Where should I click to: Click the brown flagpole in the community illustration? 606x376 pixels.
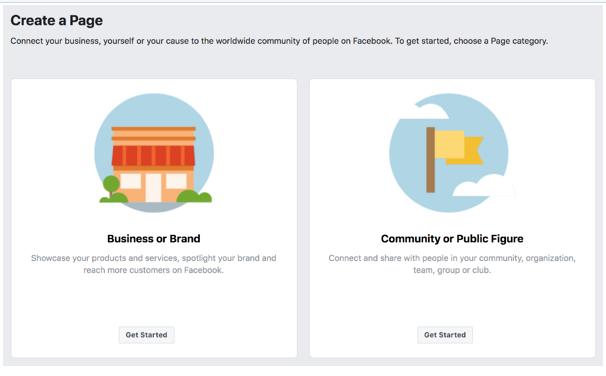tap(431, 160)
